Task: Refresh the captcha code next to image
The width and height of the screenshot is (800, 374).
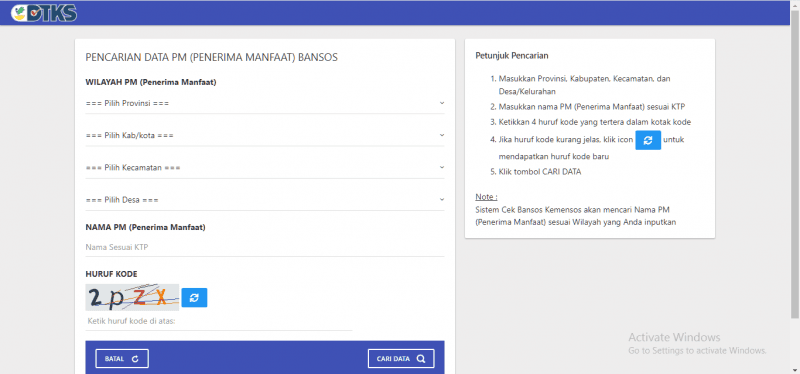Action: (194, 297)
